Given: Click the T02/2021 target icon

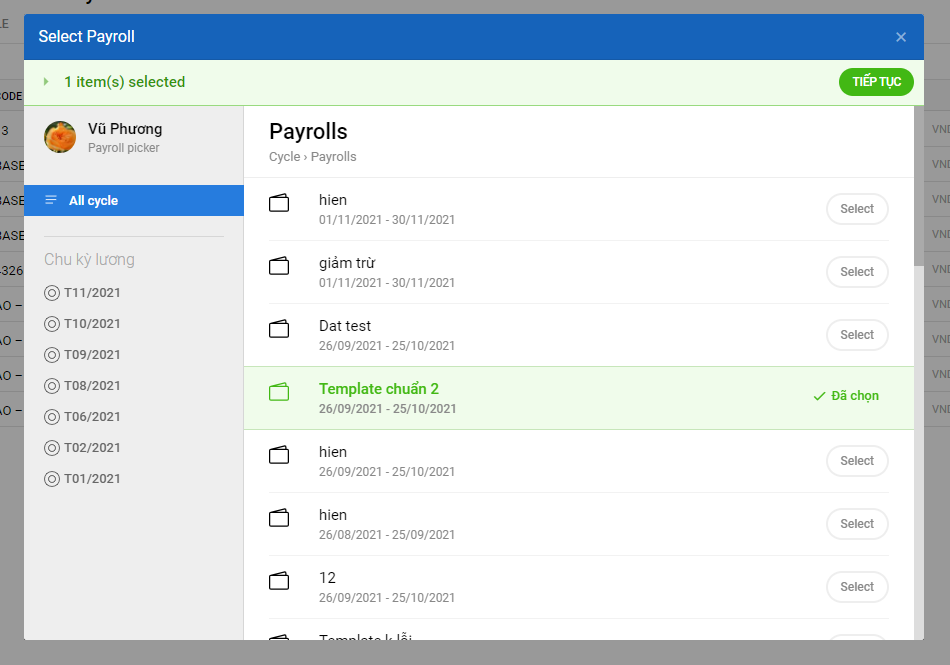Looking at the screenshot, I should pos(52,448).
